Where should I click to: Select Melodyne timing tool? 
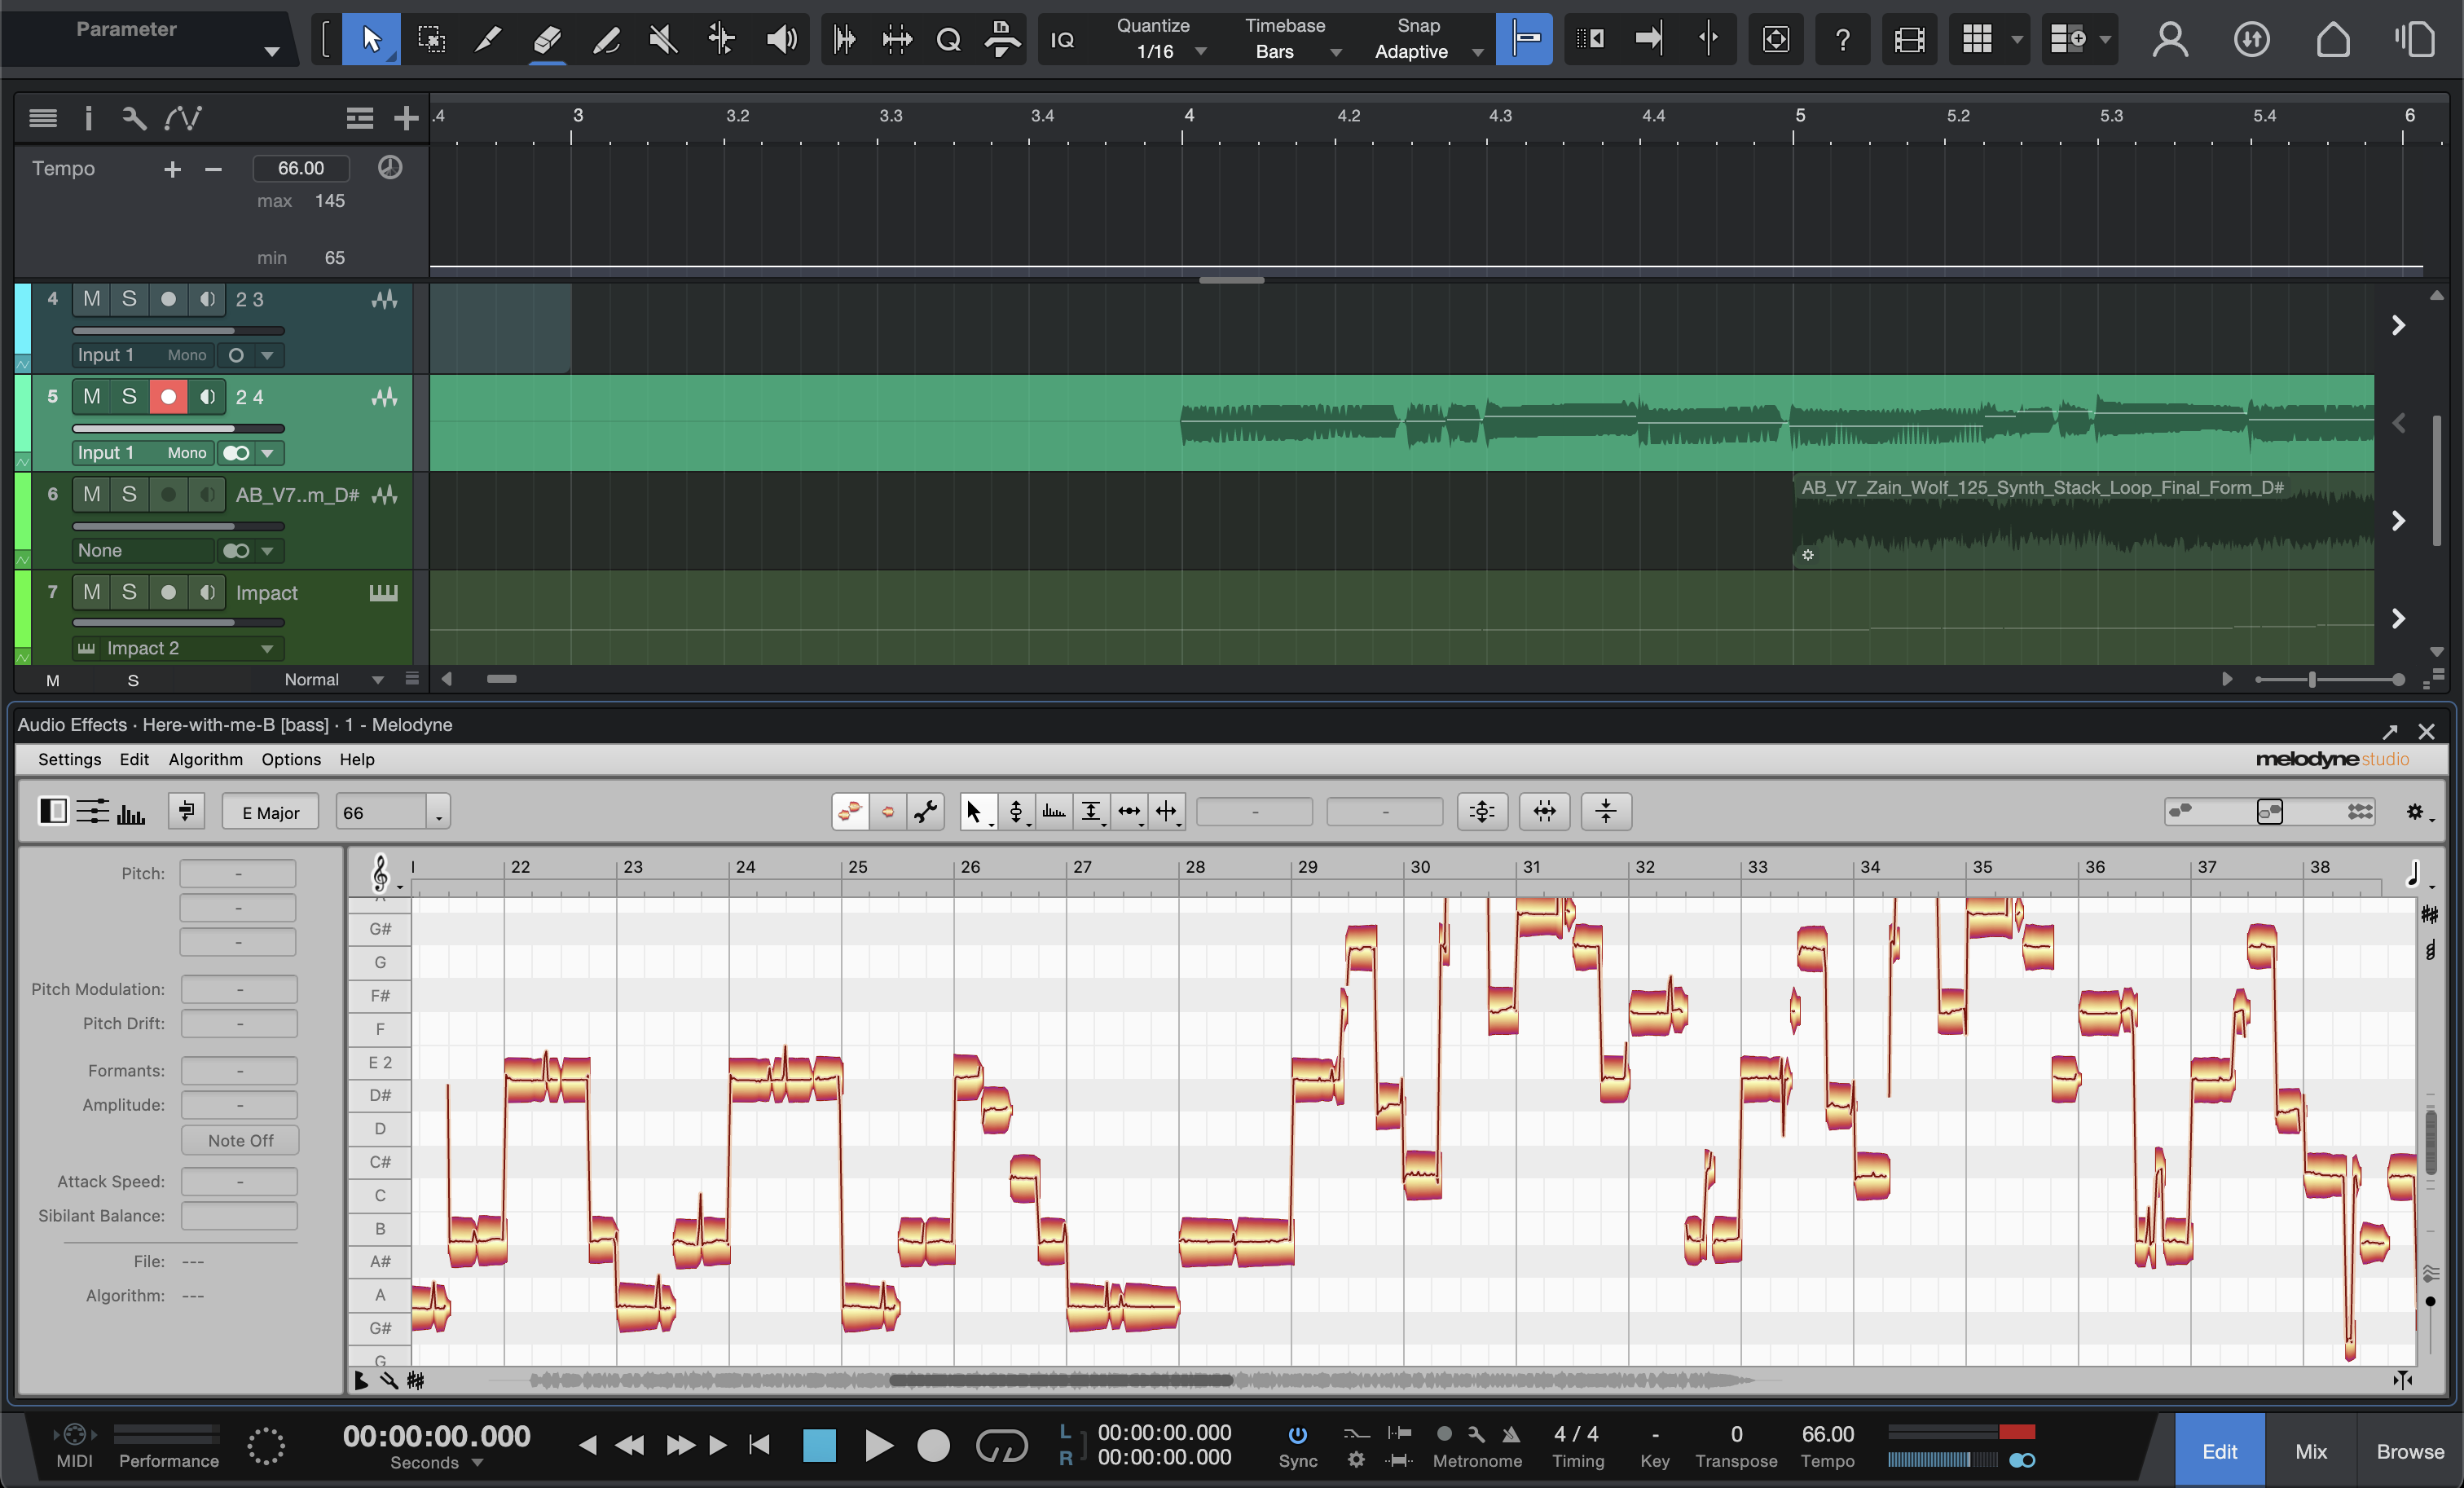[1129, 811]
